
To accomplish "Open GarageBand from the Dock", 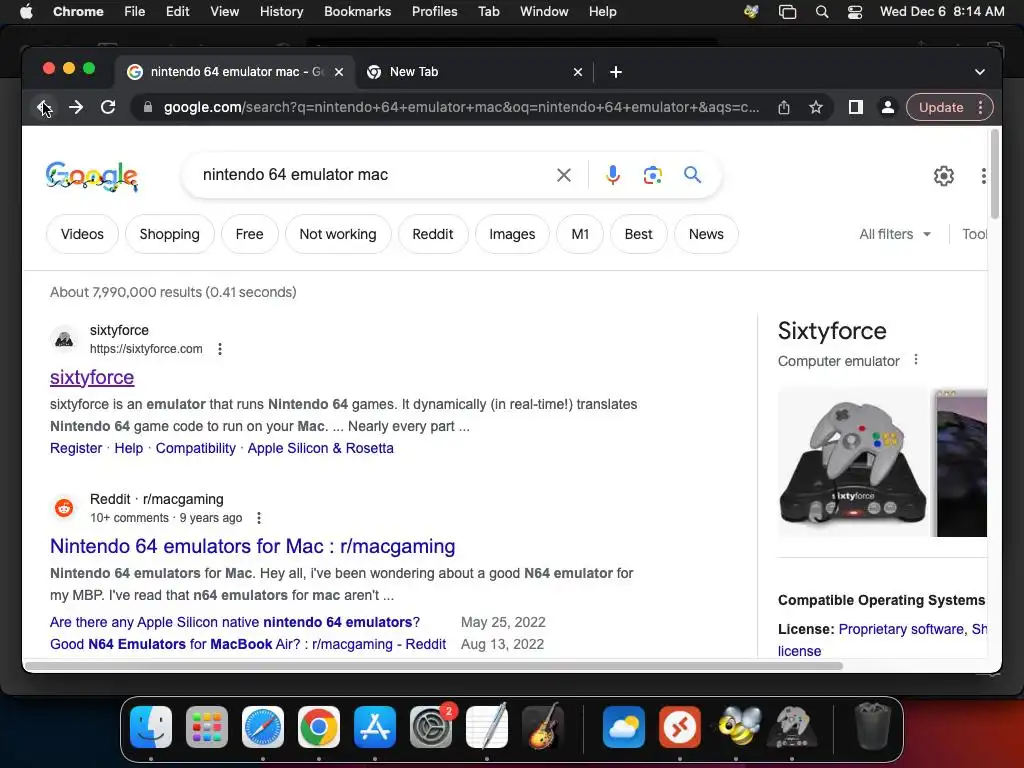I will [x=543, y=727].
